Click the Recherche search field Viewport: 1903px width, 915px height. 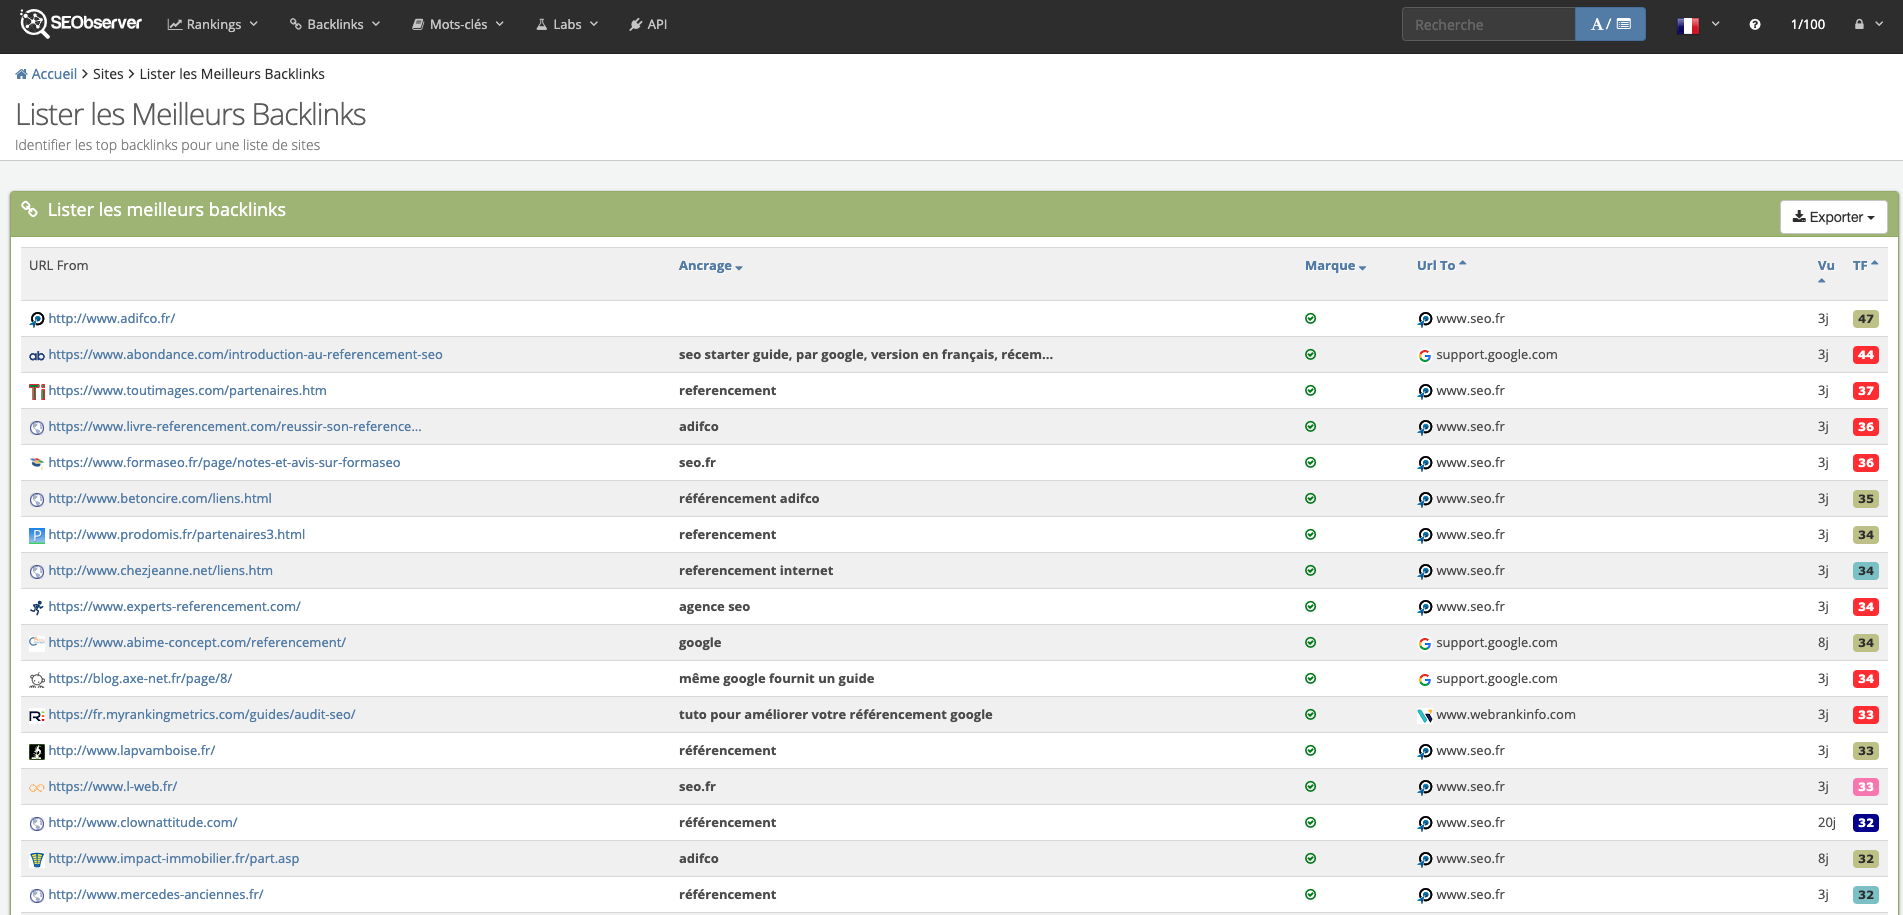click(x=1488, y=24)
